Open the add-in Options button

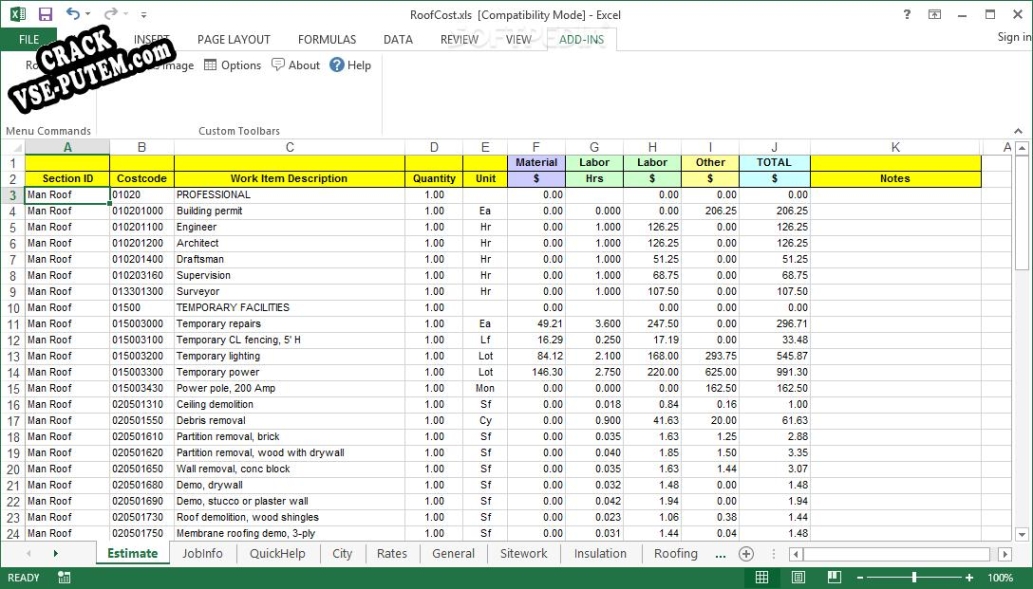point(233,65)
